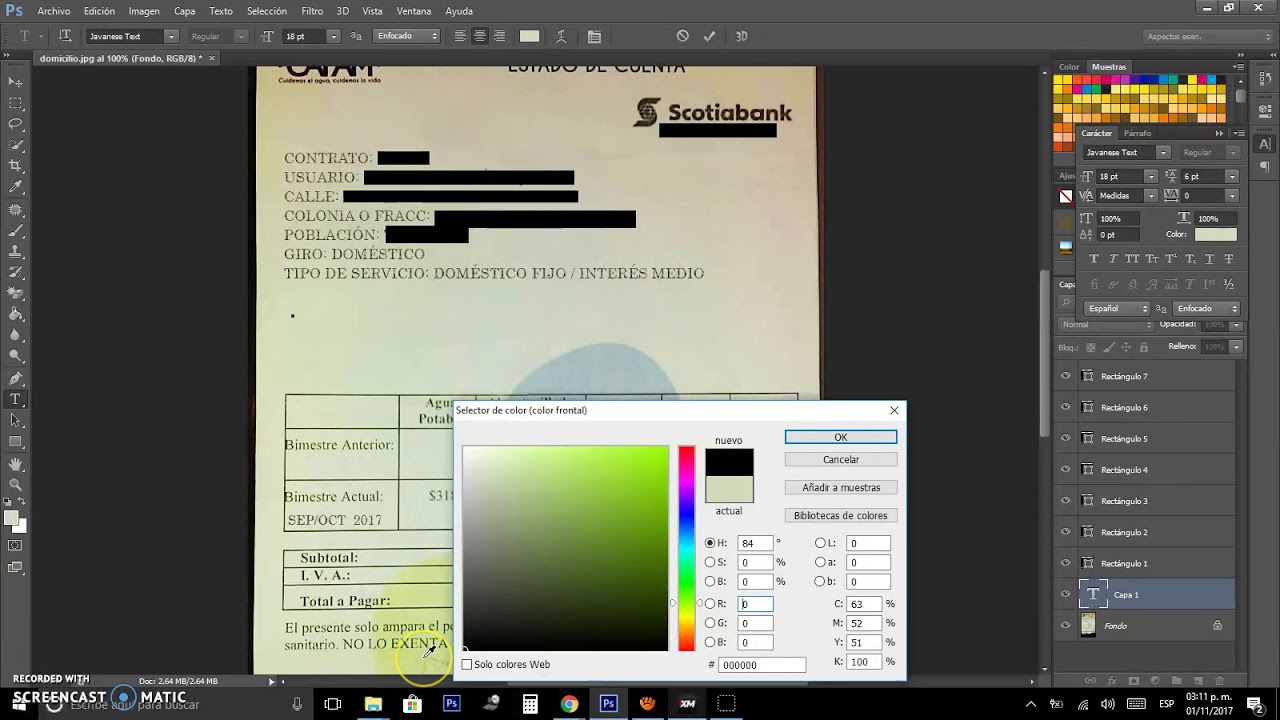
Task: Toggle All Caps text formatting
Action: click(1132, 259)
